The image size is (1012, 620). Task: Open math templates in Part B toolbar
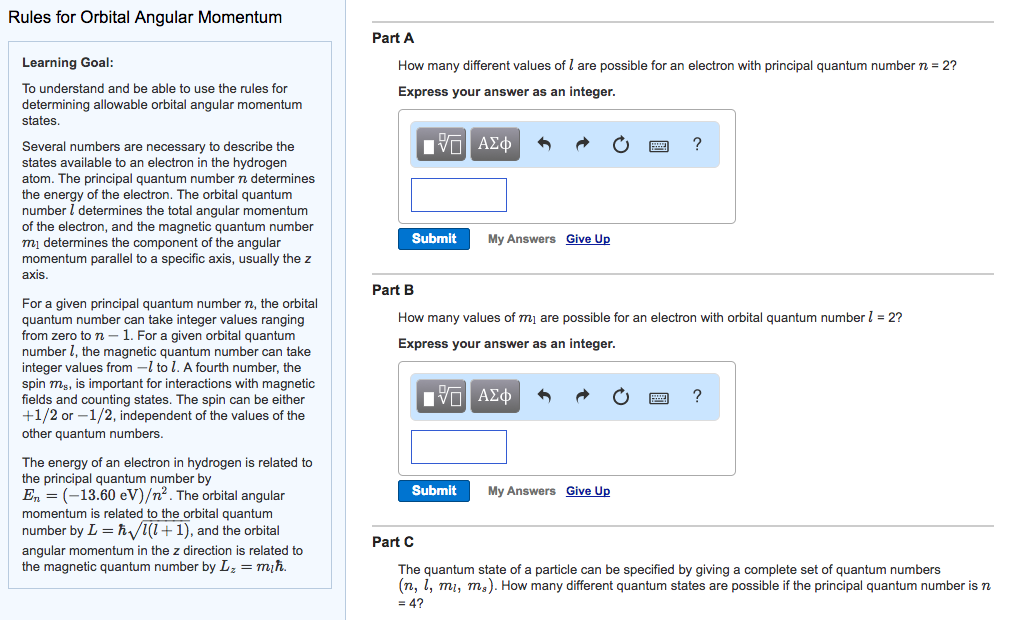(x=442, y=397)
